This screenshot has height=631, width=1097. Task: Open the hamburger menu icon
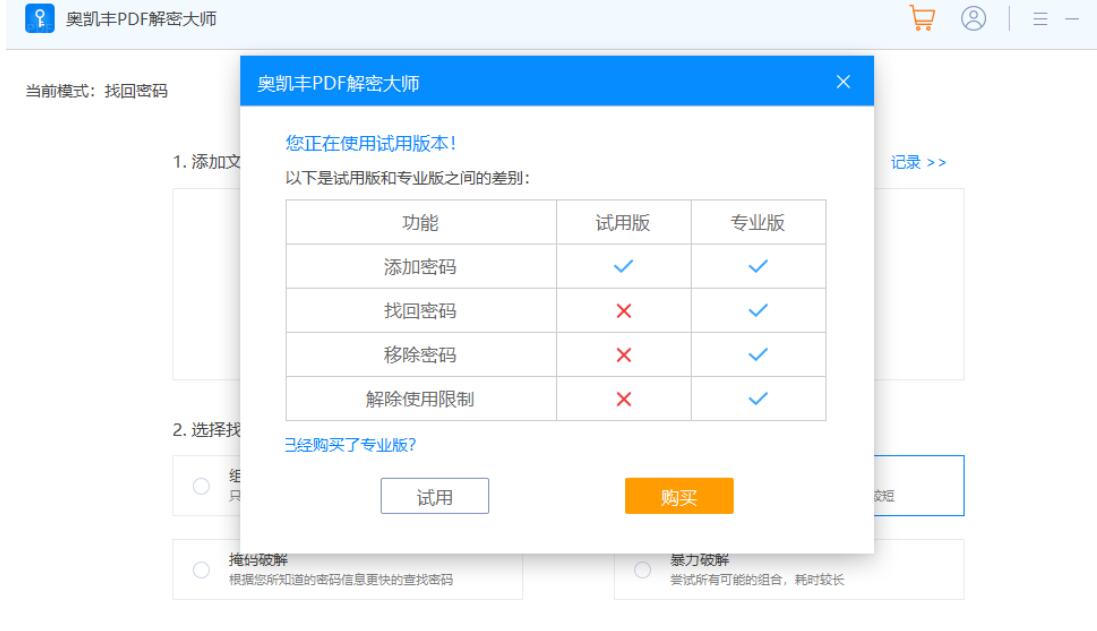[x=1040, y=19]
